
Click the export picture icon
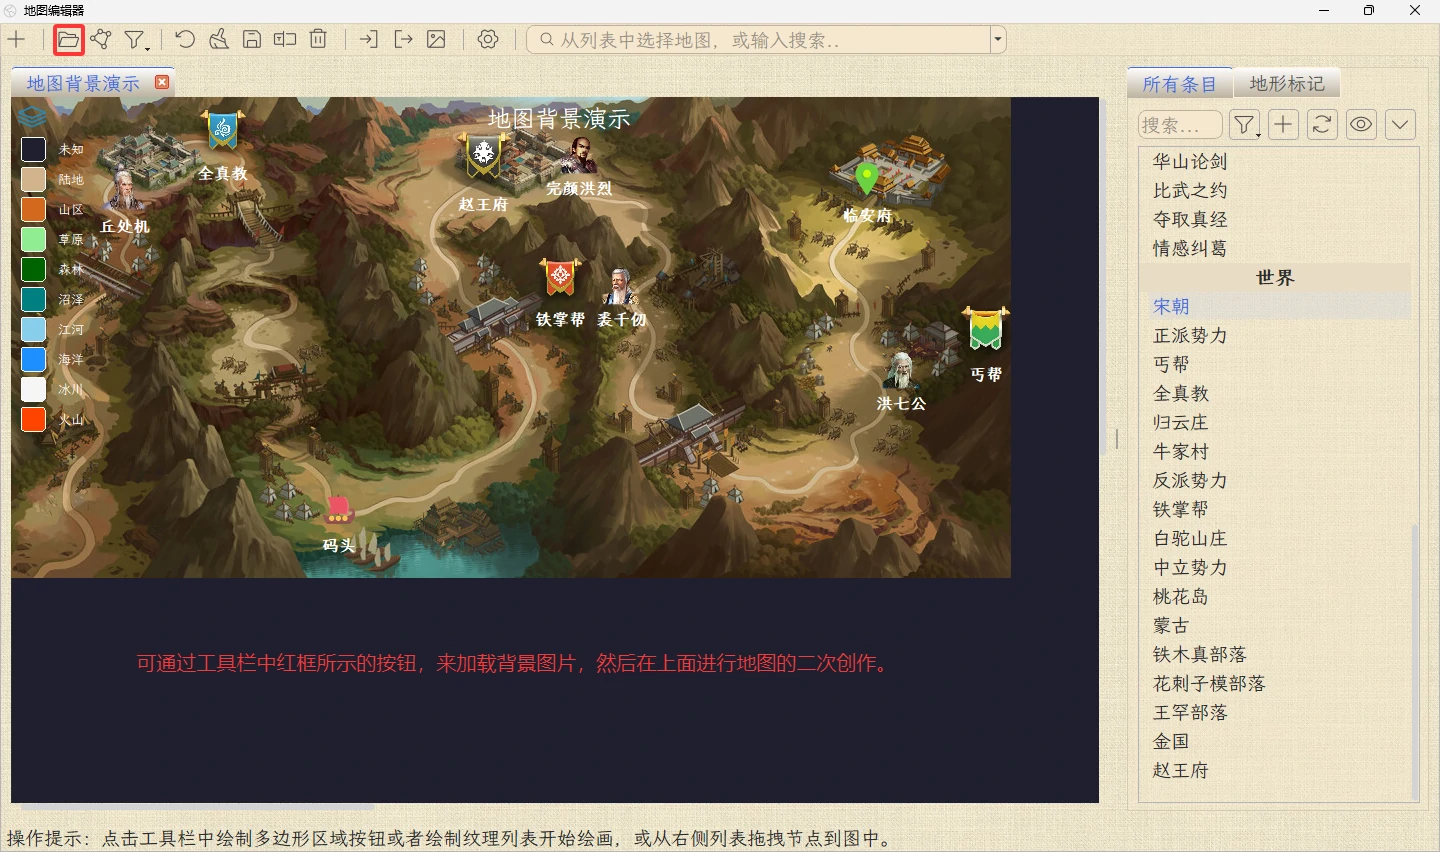click(x=436, y=40)
